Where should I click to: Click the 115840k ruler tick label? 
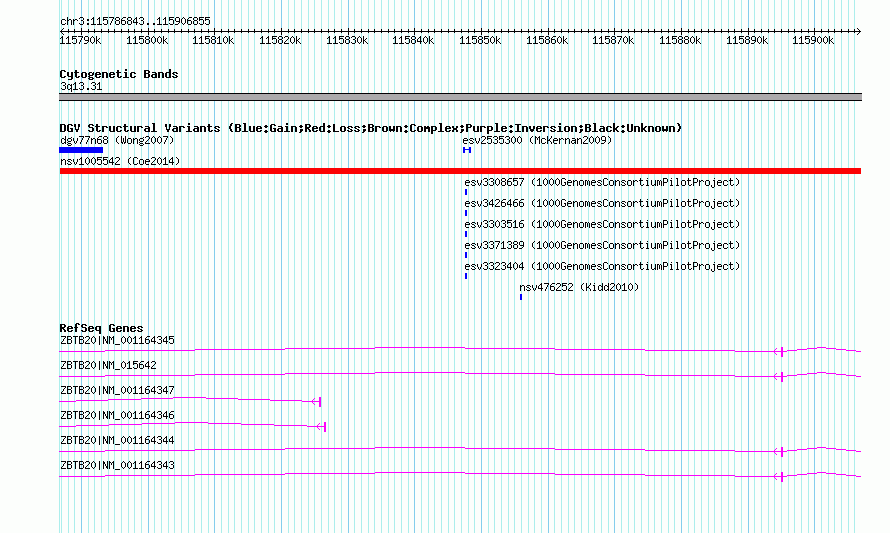(x=413, y=40)
